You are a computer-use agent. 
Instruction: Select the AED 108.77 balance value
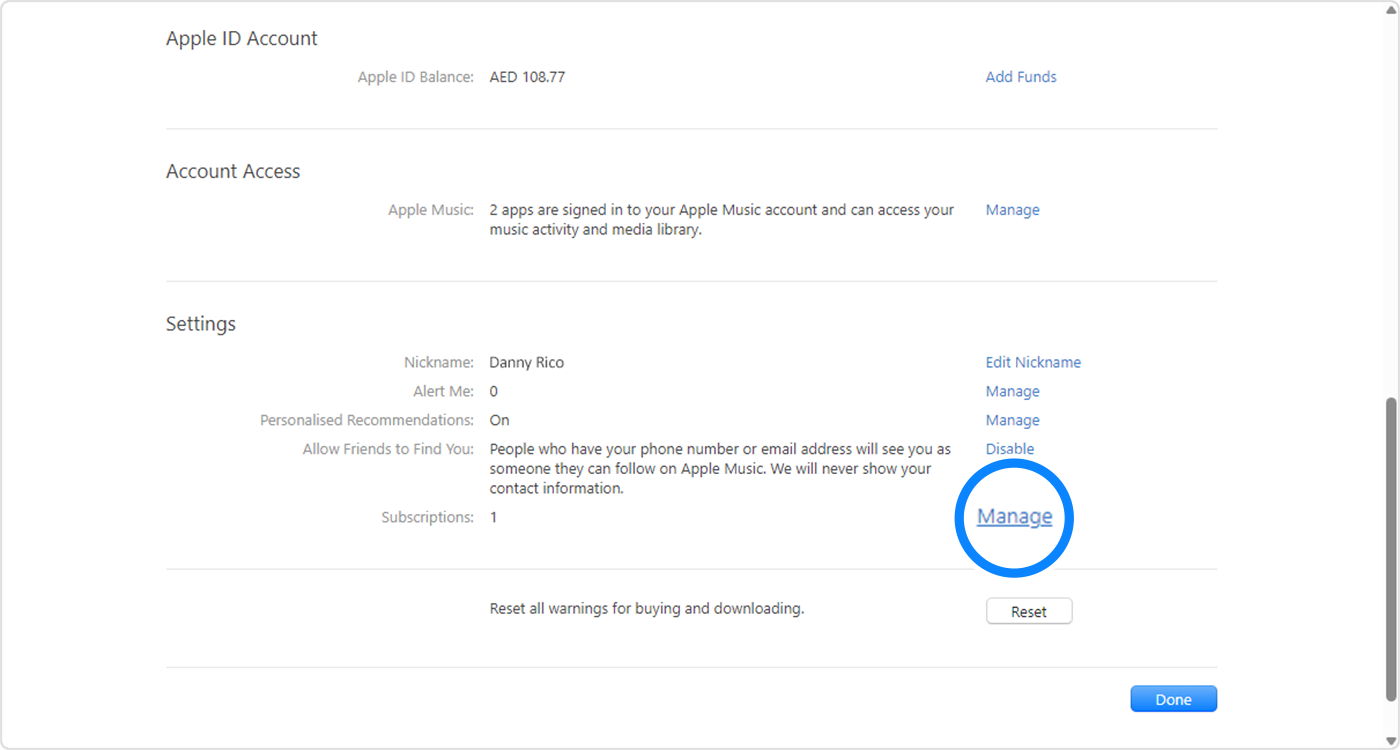coord(527,77)
